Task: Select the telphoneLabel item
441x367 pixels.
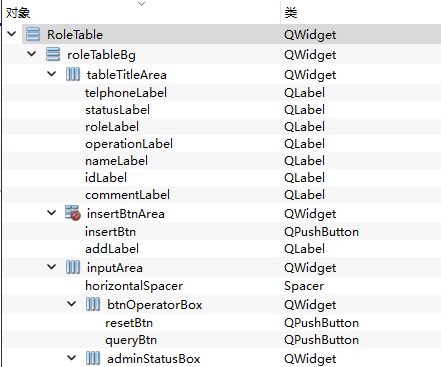Action: point(126,93)
